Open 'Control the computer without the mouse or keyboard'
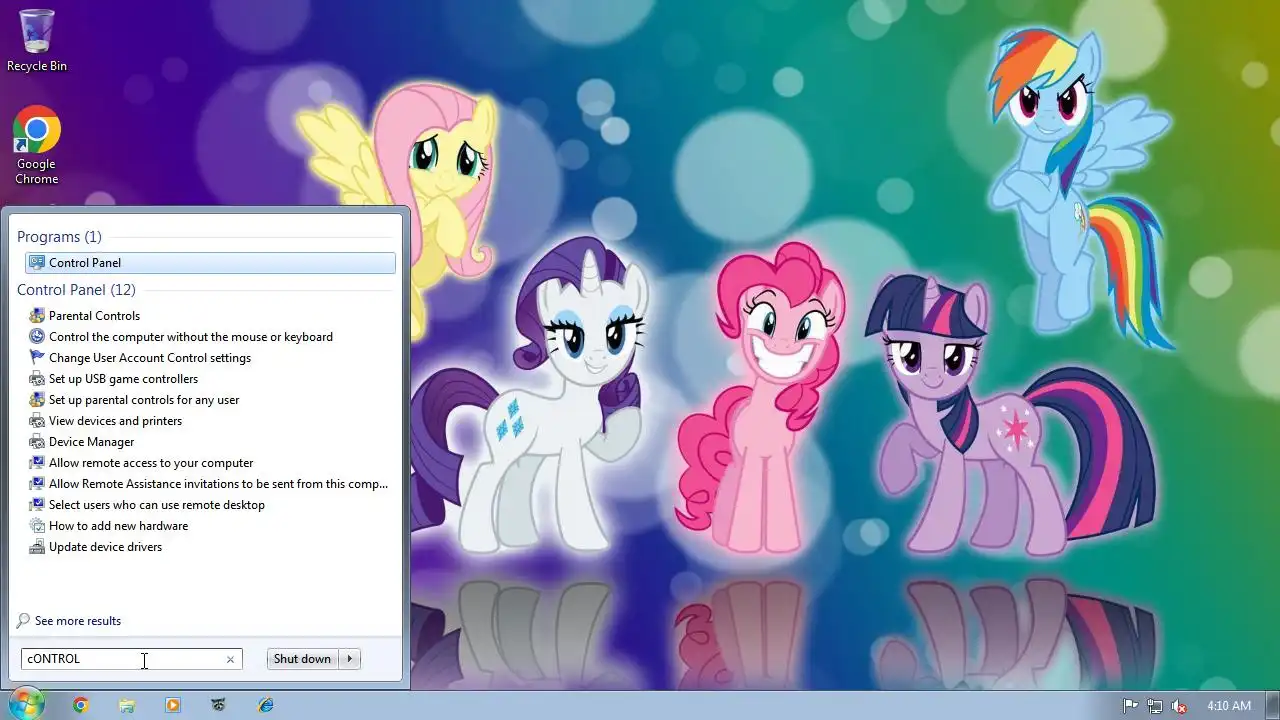The image size is (1280, 720). point(191,337)
